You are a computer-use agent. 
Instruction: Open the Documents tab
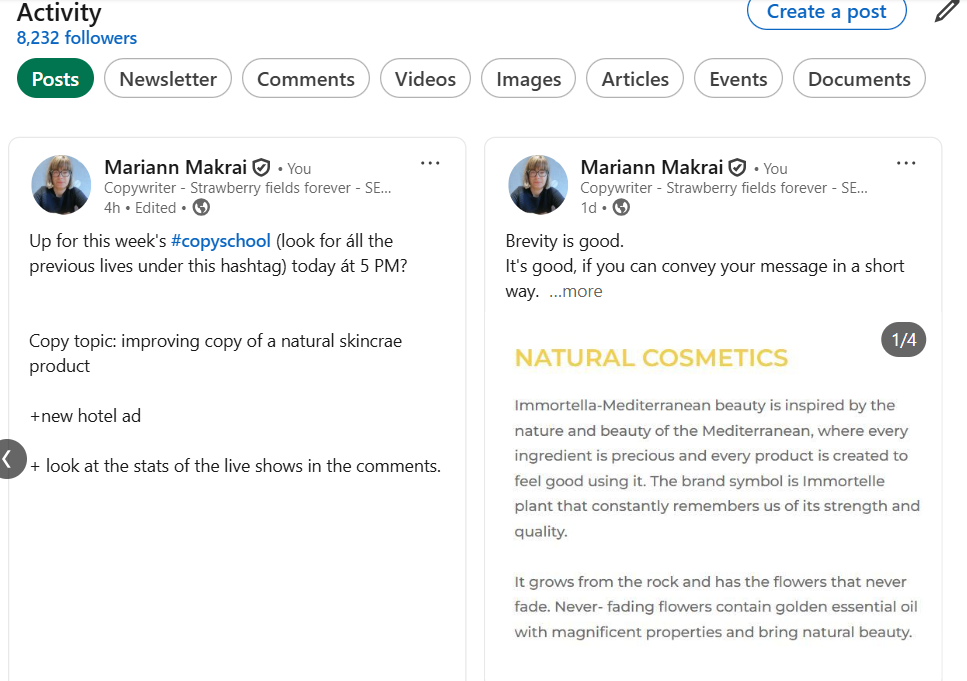[859, 78]
